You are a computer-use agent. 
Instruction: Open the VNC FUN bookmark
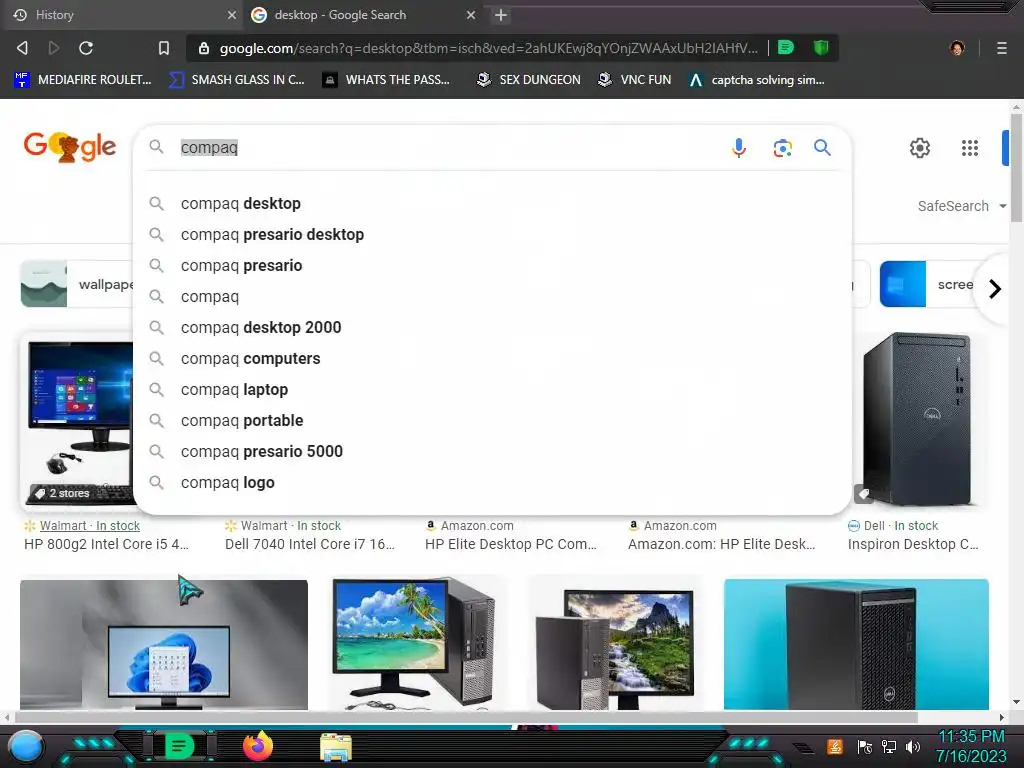click(x=634, y=80)
